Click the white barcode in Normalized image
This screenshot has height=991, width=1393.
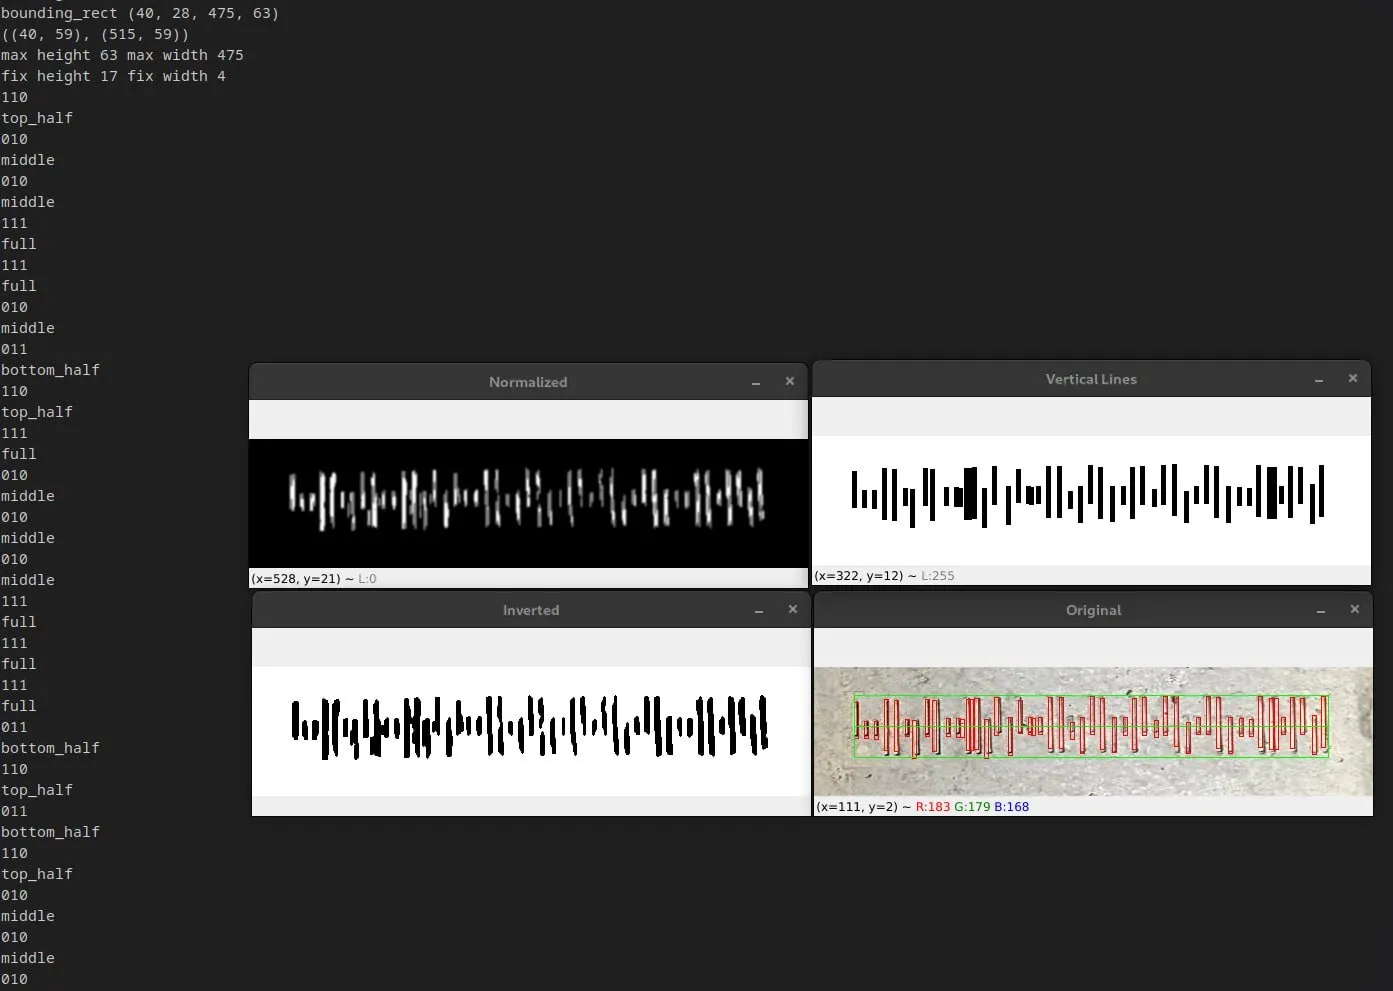coord(527,499)
